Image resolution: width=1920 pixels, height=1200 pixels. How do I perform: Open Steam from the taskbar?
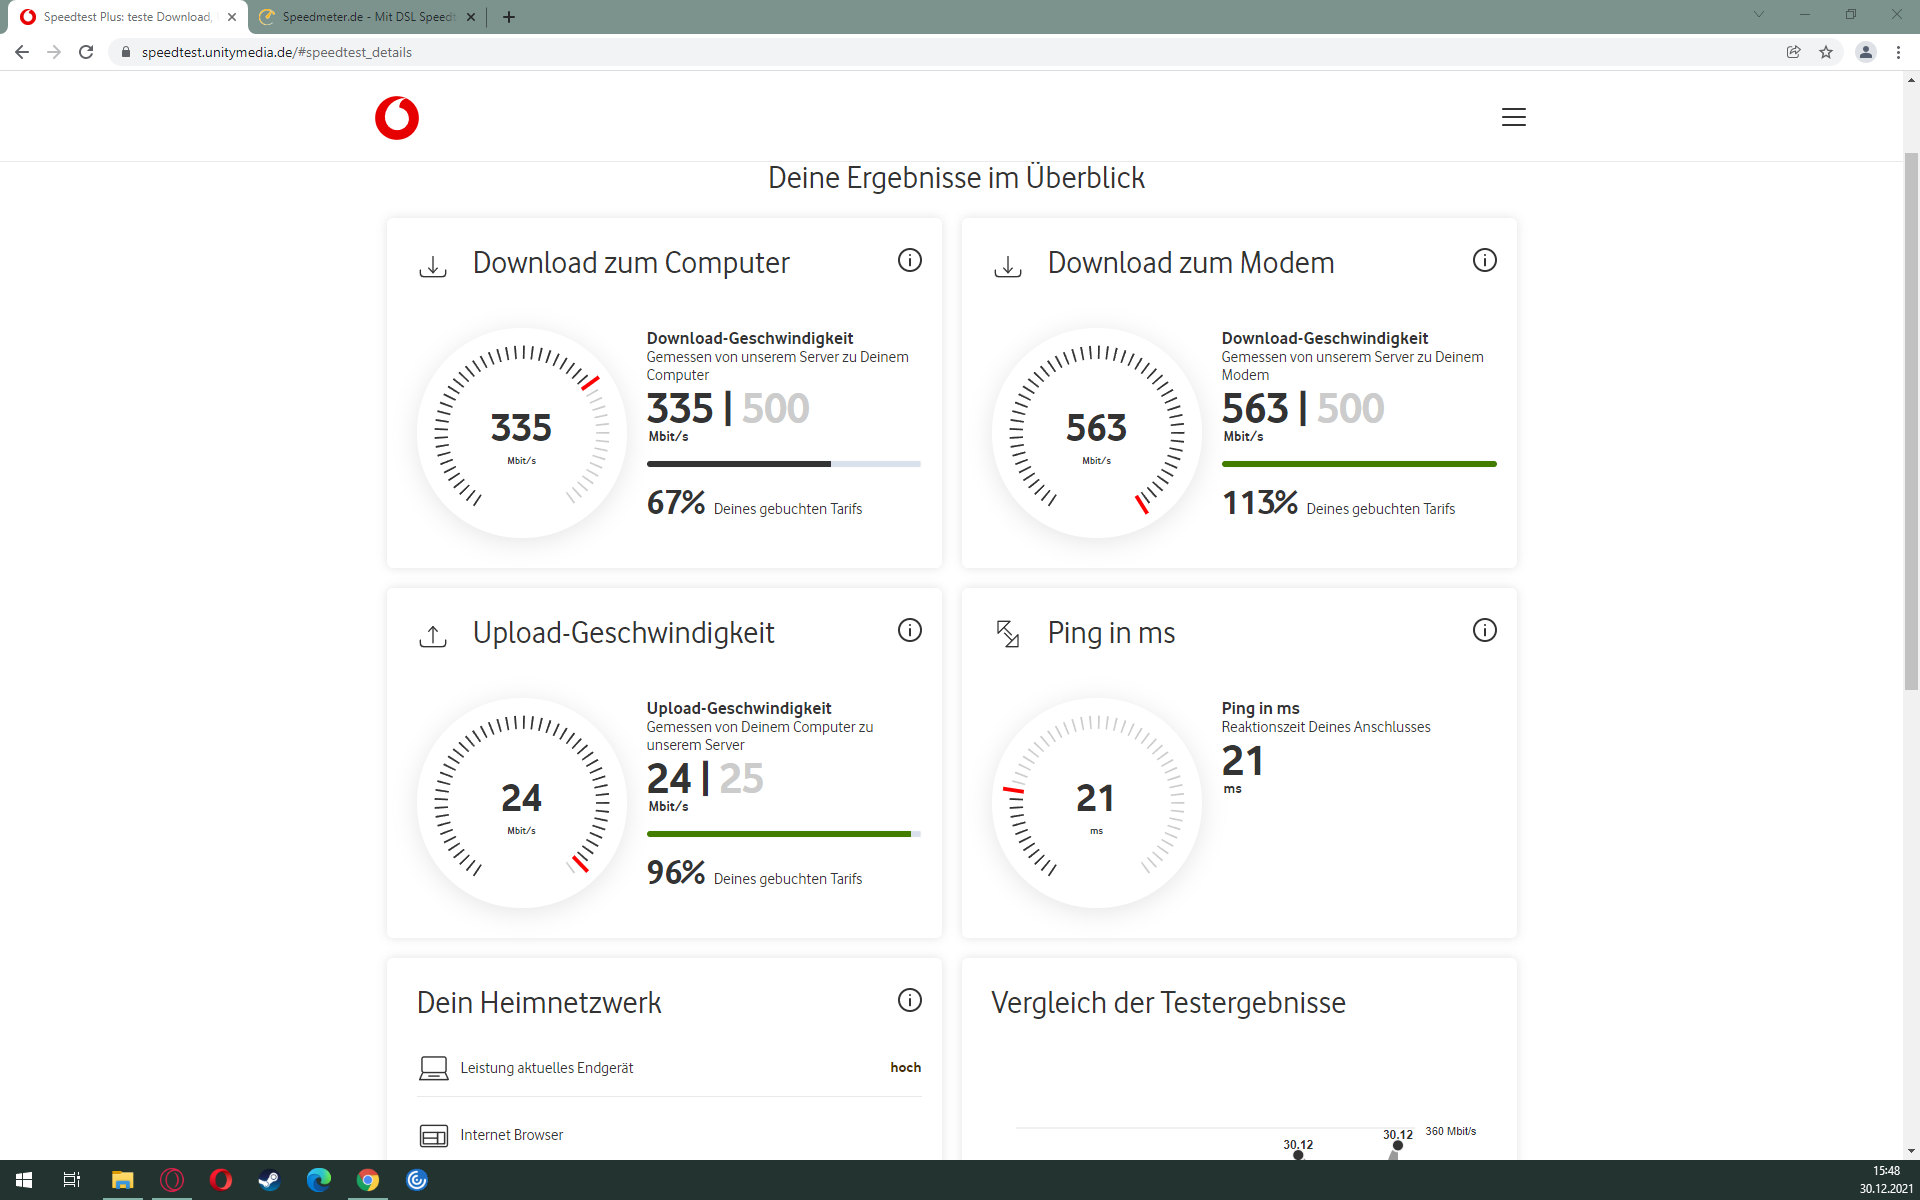[x=269, y=1180]
